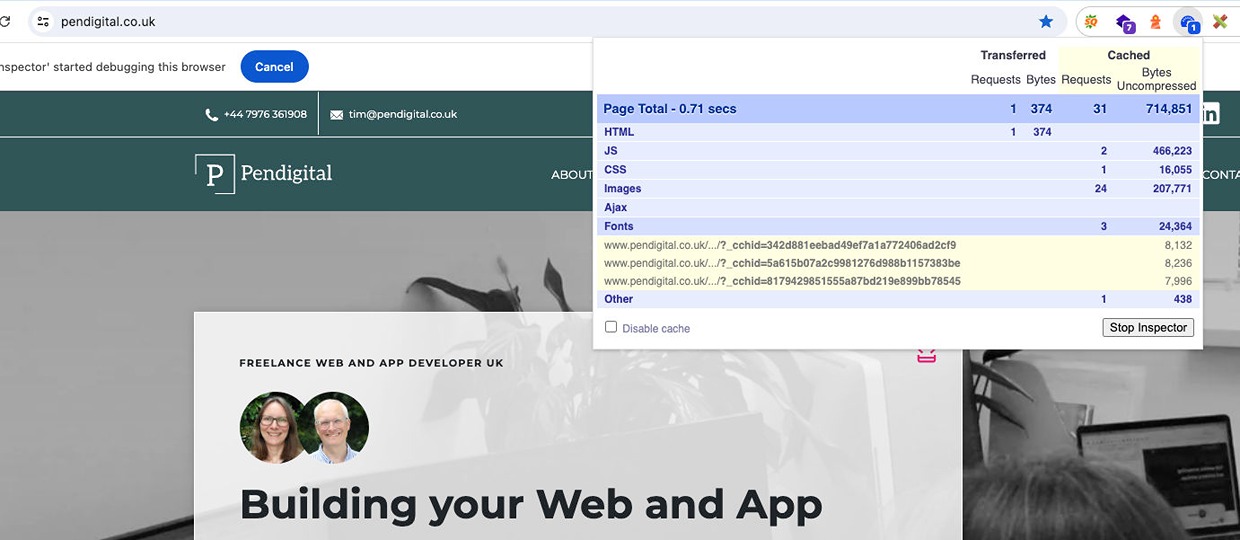Open the purple extension with badge 7
The height and width of the screenshot is (540, 1240).
pyautogui.click(x=1124, y=22)
